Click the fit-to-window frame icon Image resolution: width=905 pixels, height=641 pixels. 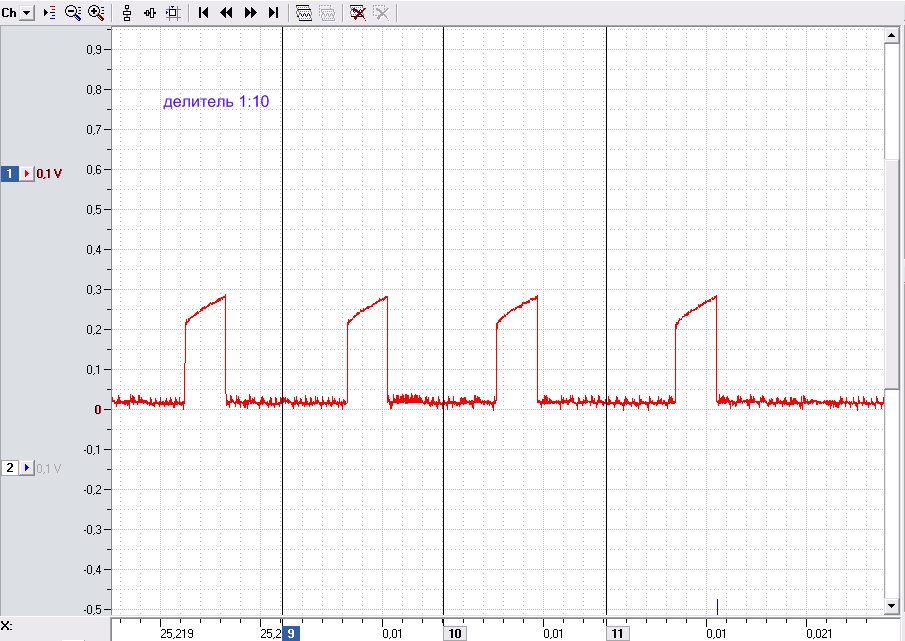[x=173, y=13]
